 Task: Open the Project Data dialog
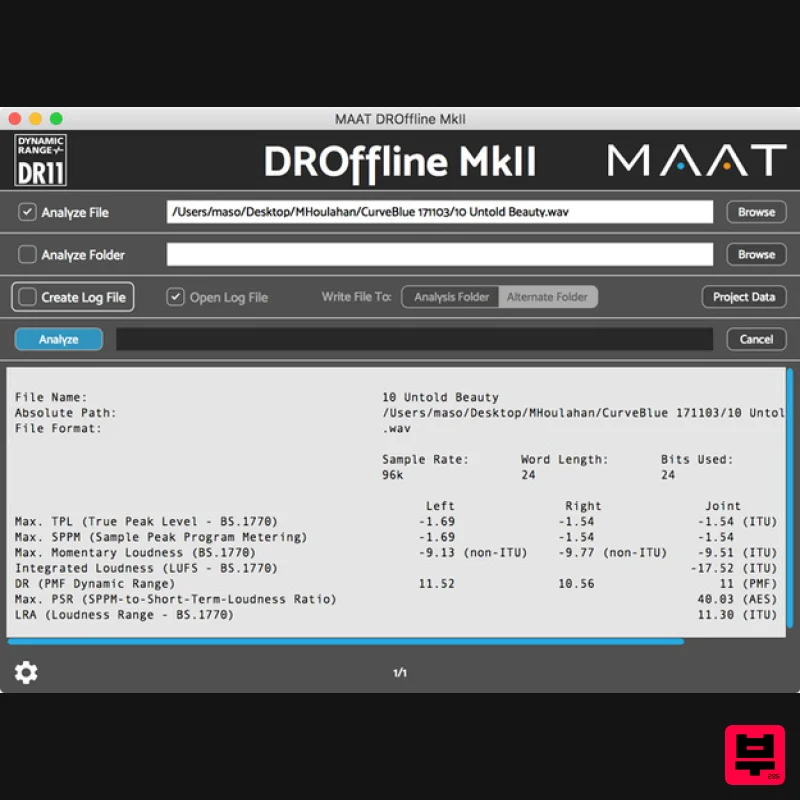coord(744,297)
